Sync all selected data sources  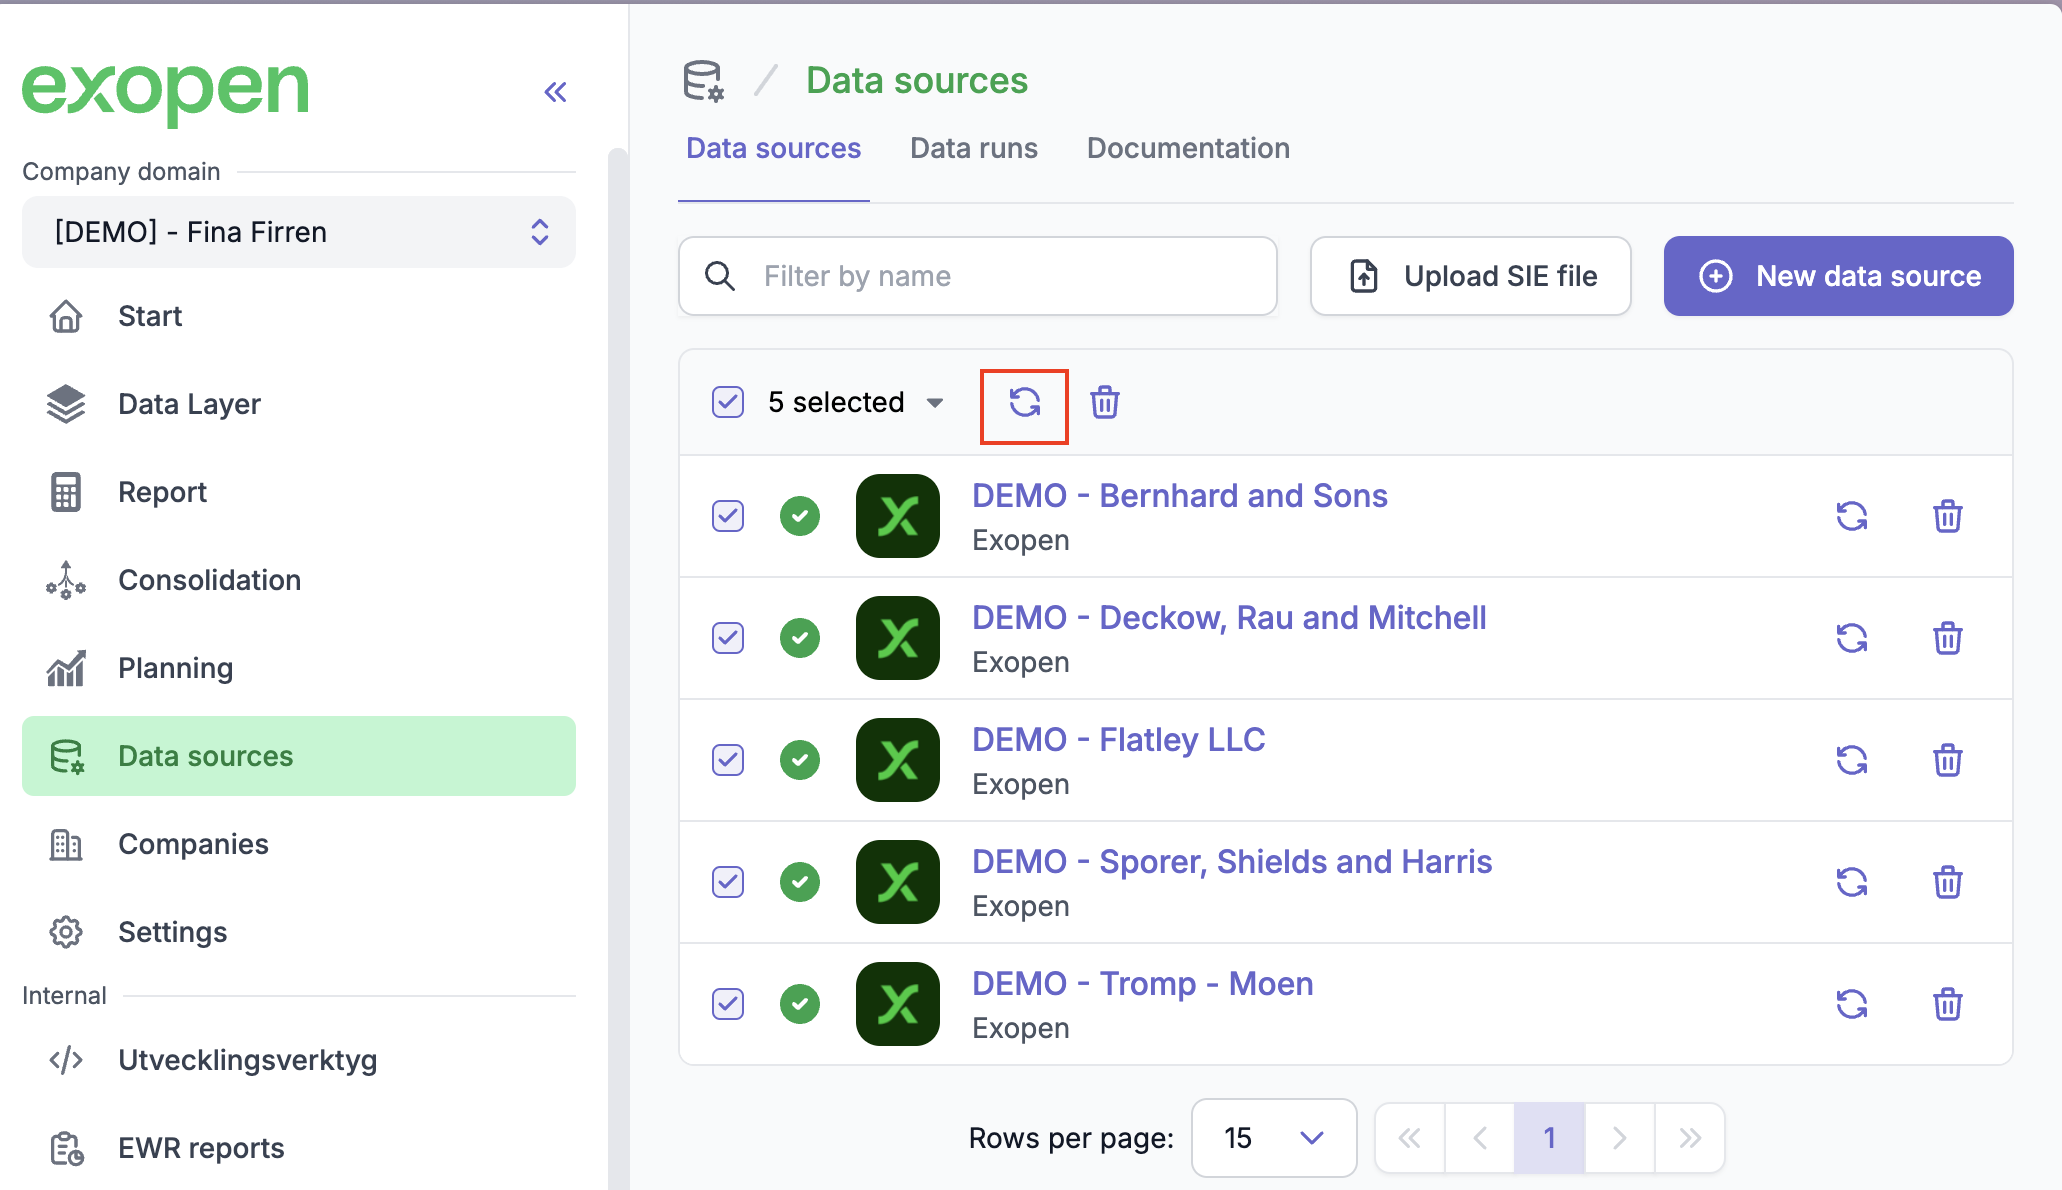(x=1024, y=403)
